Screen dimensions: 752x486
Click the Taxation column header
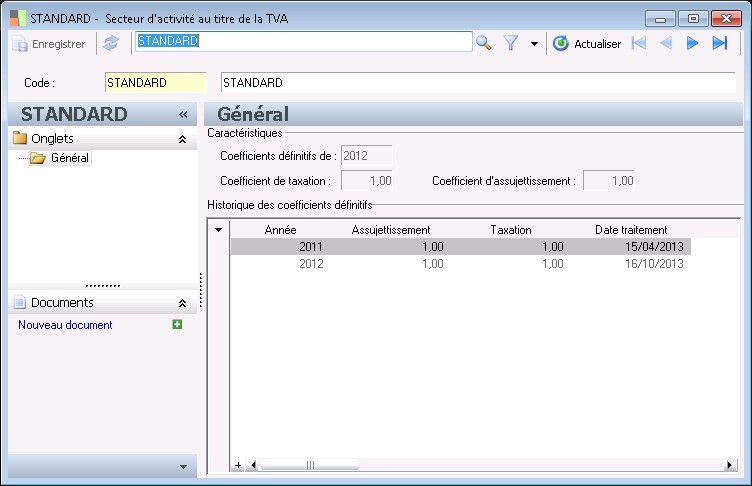[511, 230]
